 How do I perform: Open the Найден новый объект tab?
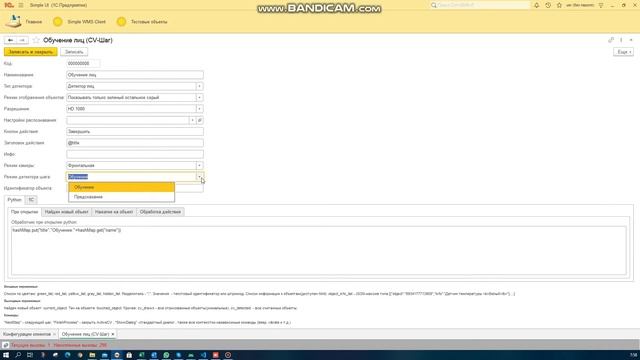point(67,212)
